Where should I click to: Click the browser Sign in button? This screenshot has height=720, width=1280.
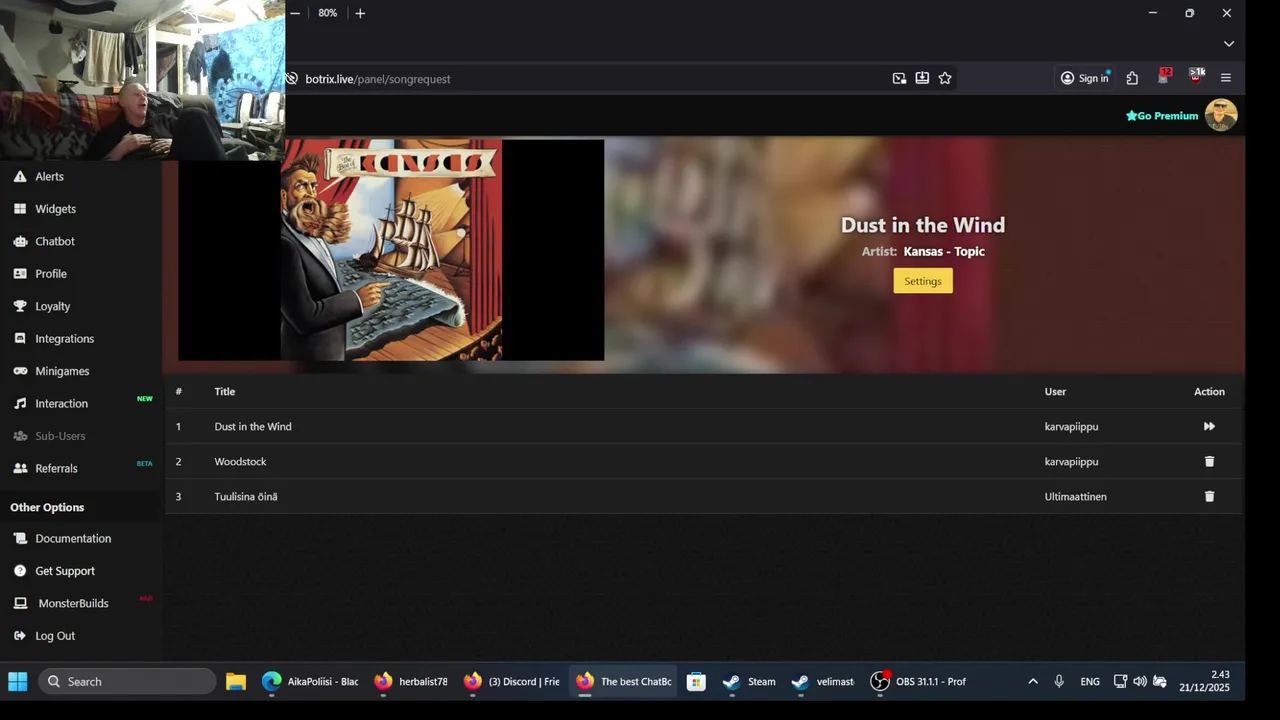[1085, 78]
